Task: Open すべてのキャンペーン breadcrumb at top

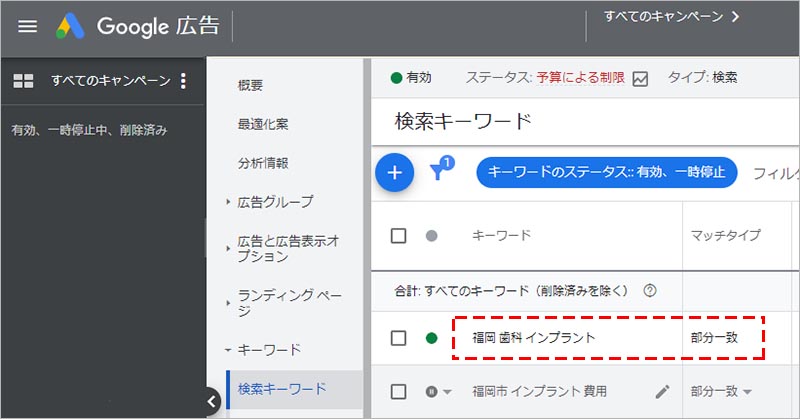Action: pos(671,16)
